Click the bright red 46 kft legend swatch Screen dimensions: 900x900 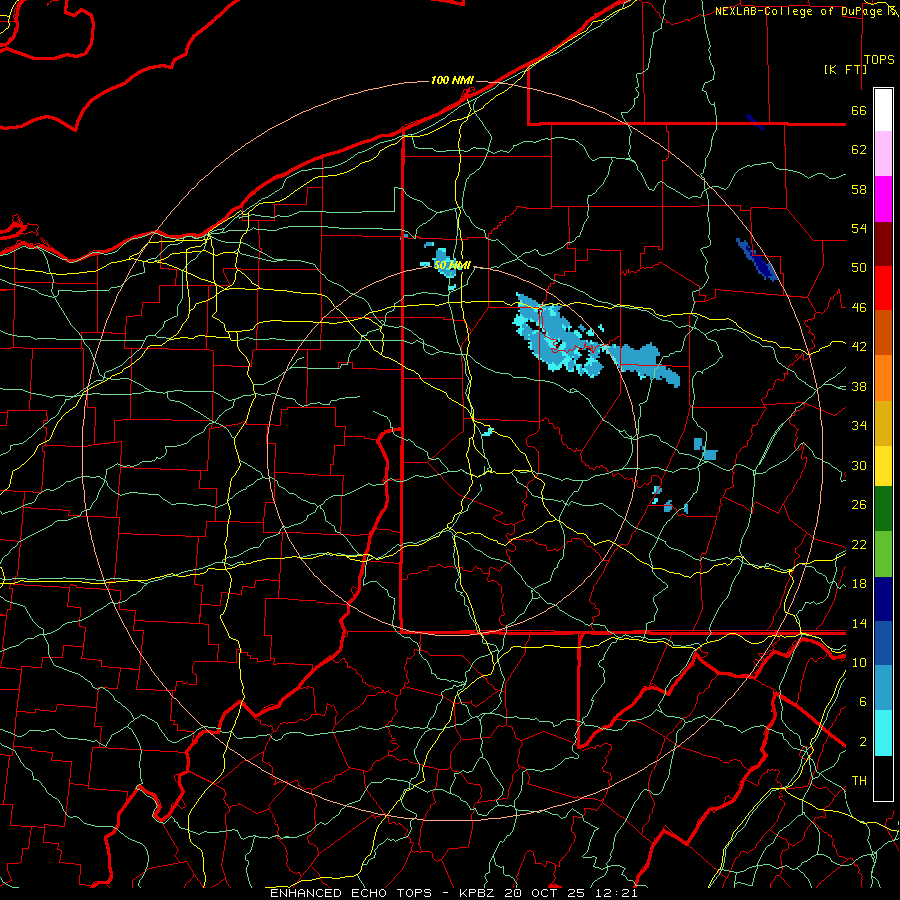tap(883, 288)
